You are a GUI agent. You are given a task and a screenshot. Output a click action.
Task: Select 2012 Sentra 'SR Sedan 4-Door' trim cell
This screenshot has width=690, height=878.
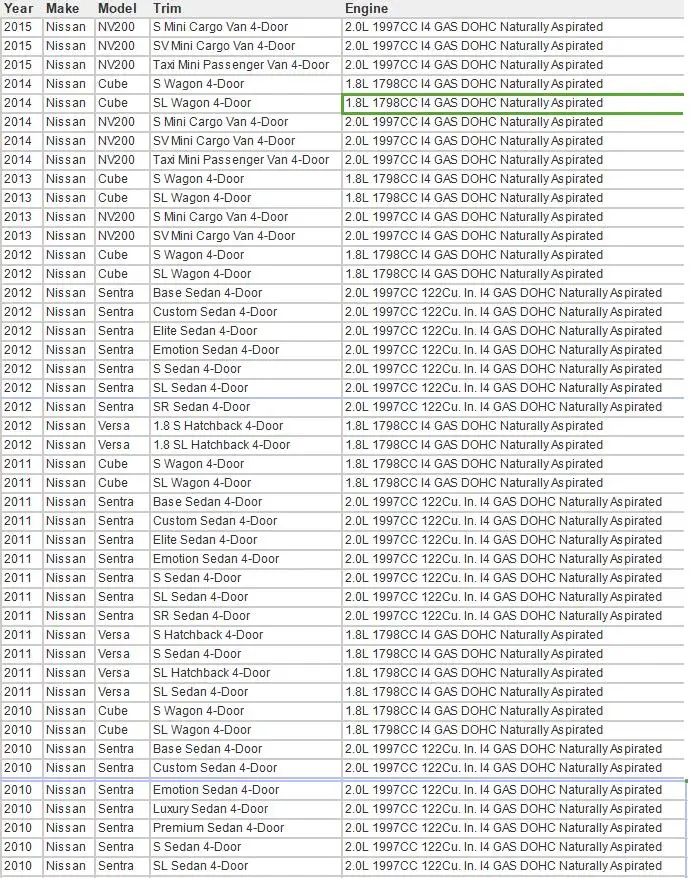(246, 408)
